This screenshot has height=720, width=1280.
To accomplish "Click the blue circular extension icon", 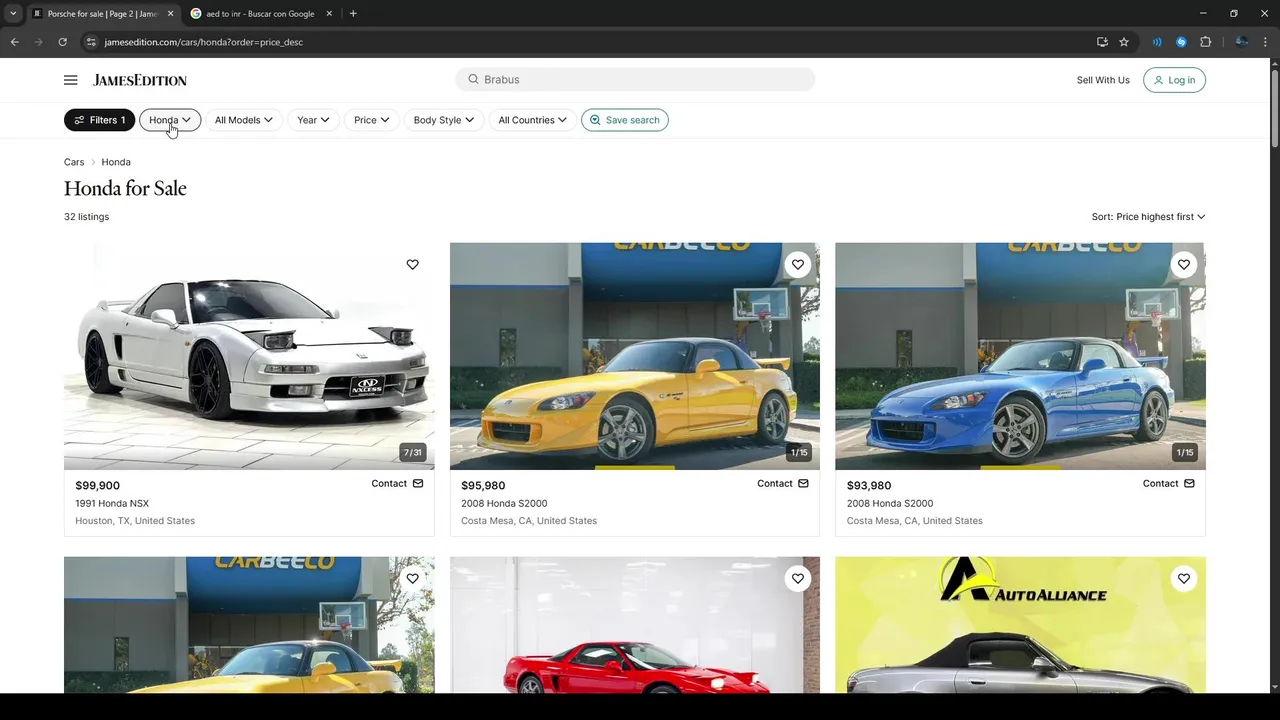I will point(1181,42).
